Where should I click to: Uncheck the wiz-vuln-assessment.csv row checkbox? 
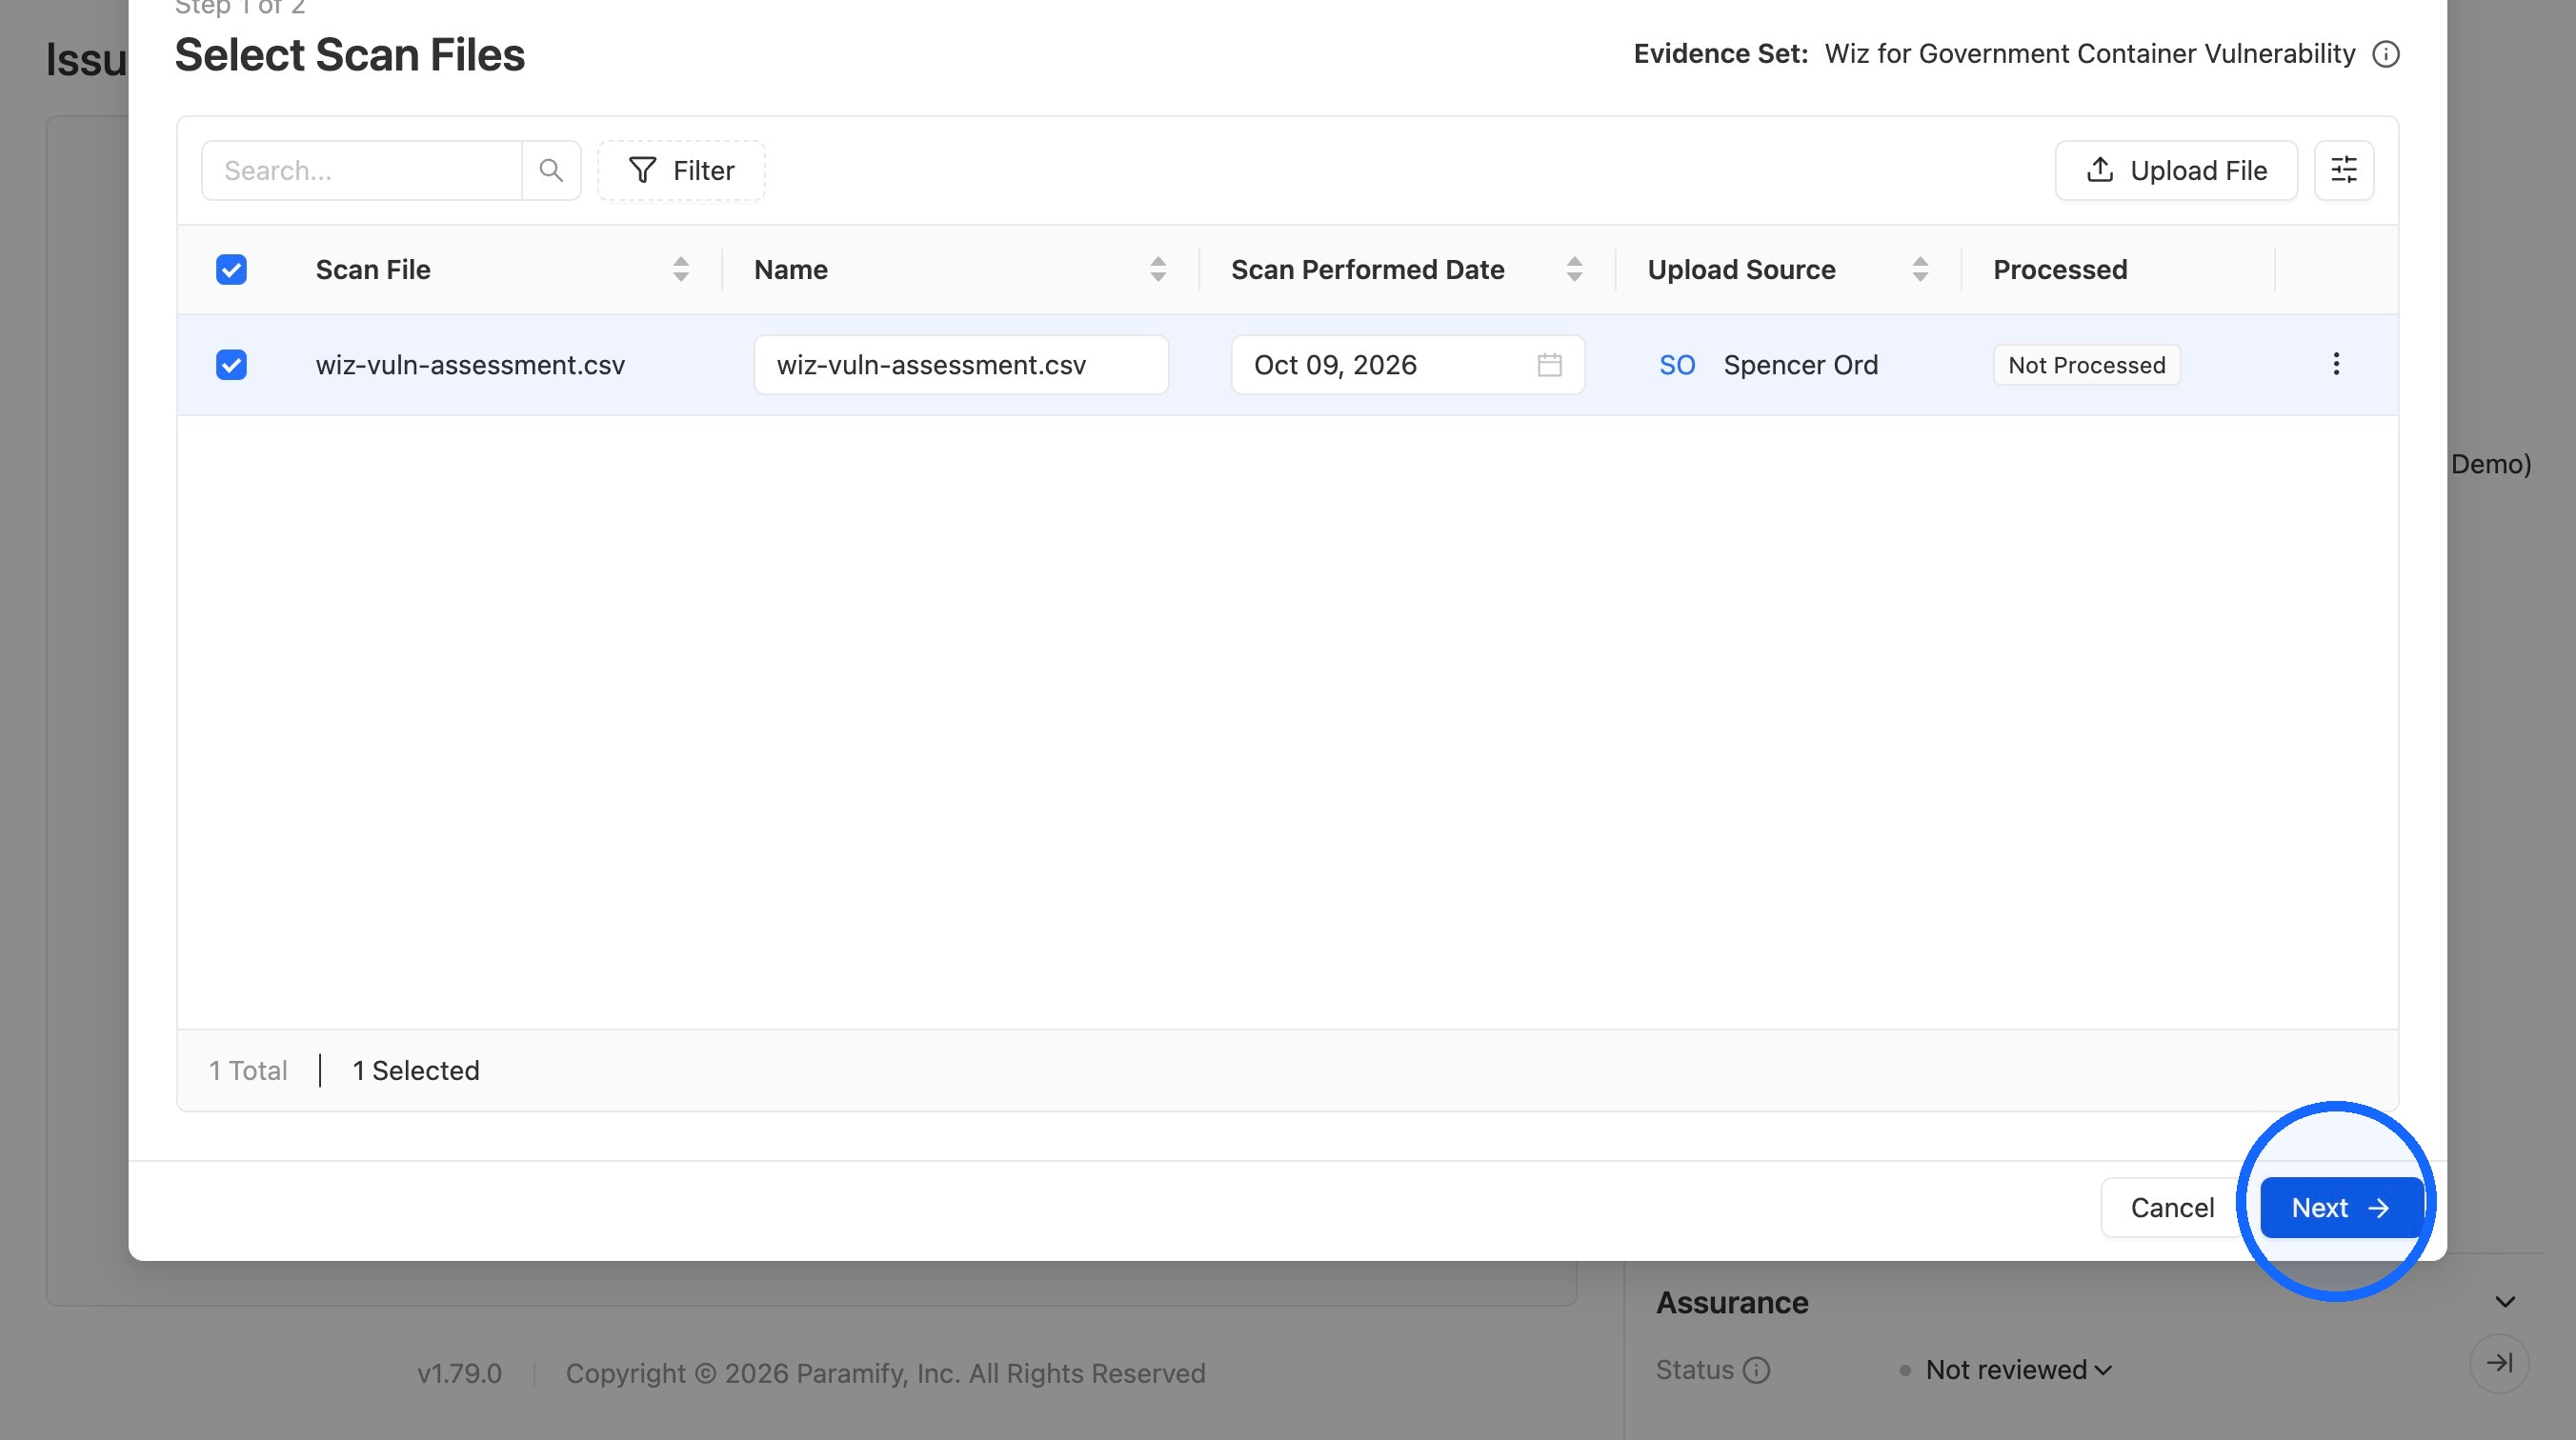[x=231, y=365]
